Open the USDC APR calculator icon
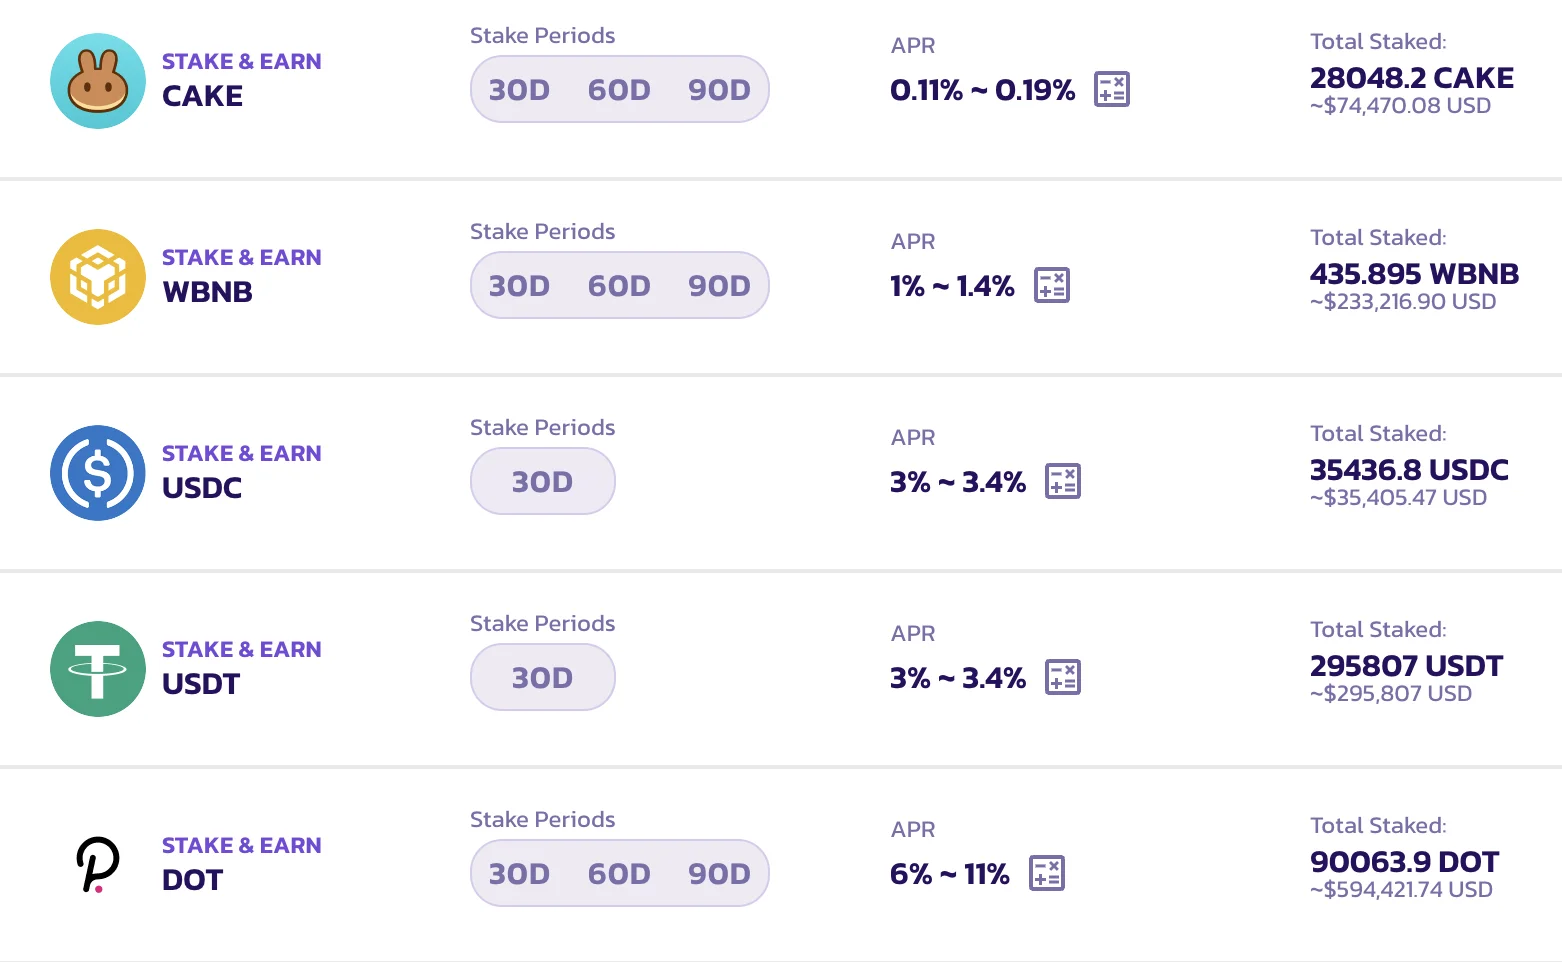The height and width of the screenshot is (962, 1562). point(1062,481)
